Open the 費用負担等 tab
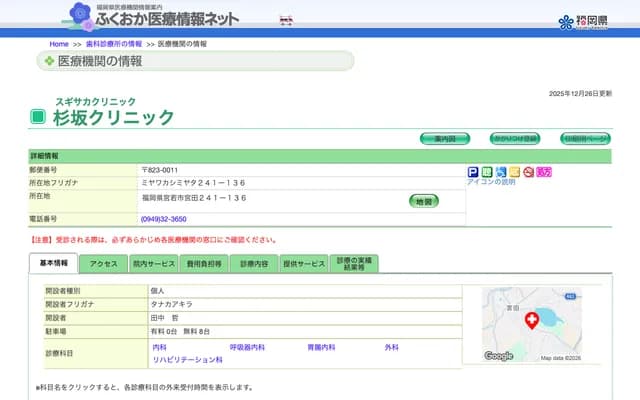This screenshot has width=640, height=400. click(203, 264)
